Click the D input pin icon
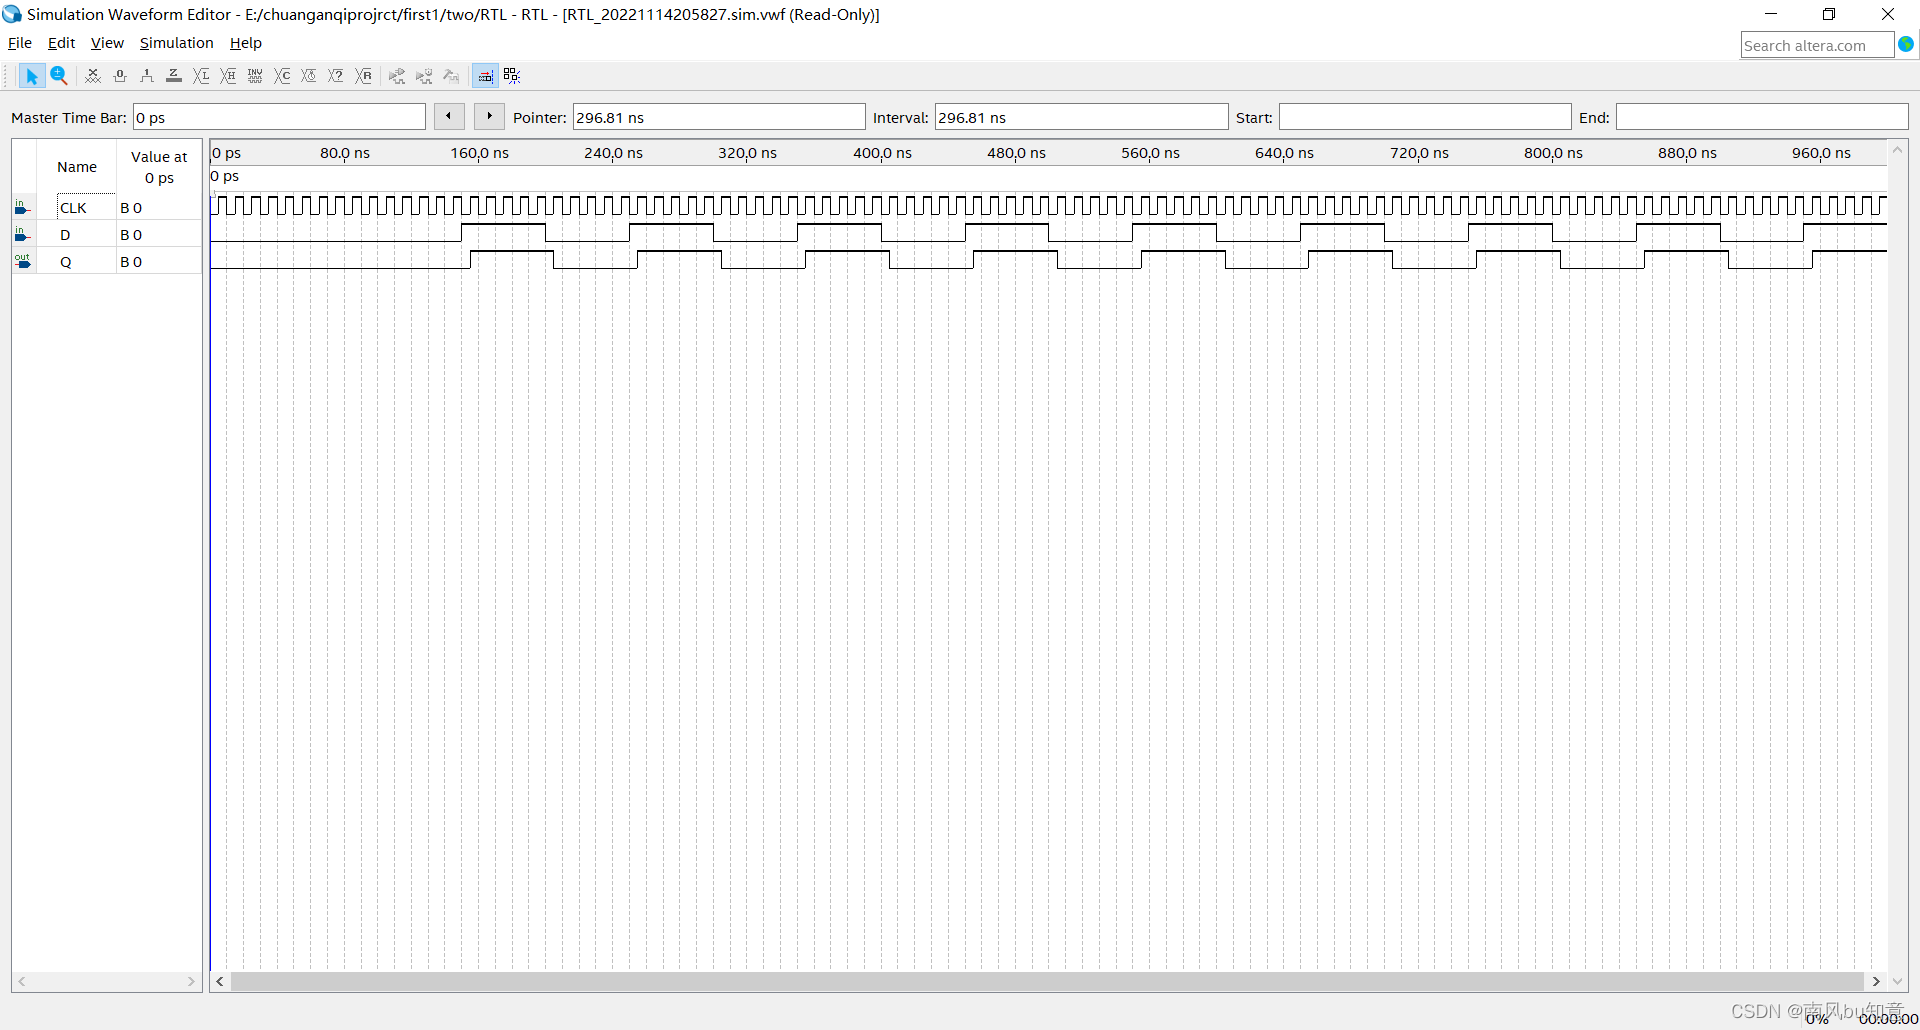1920x1030 pixels. [x=22, y=234]
